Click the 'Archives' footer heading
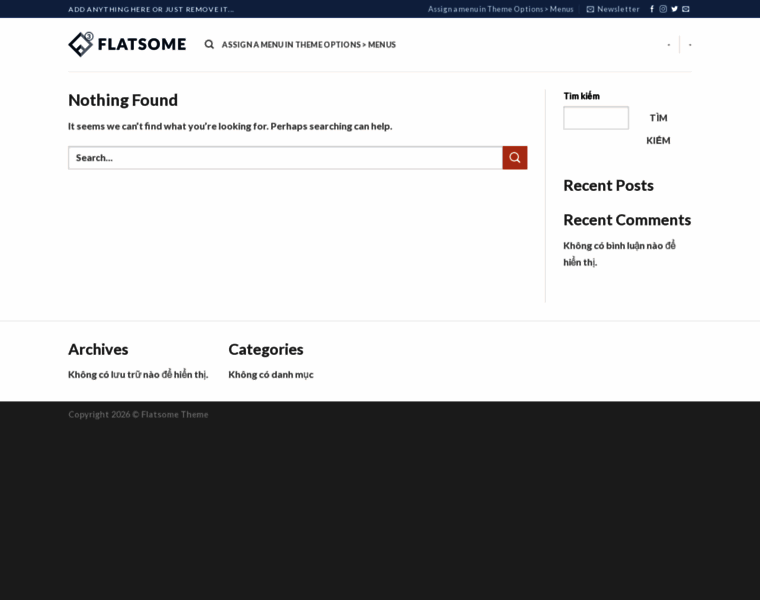This screenshot has width=760, height=600. (98, 349)
